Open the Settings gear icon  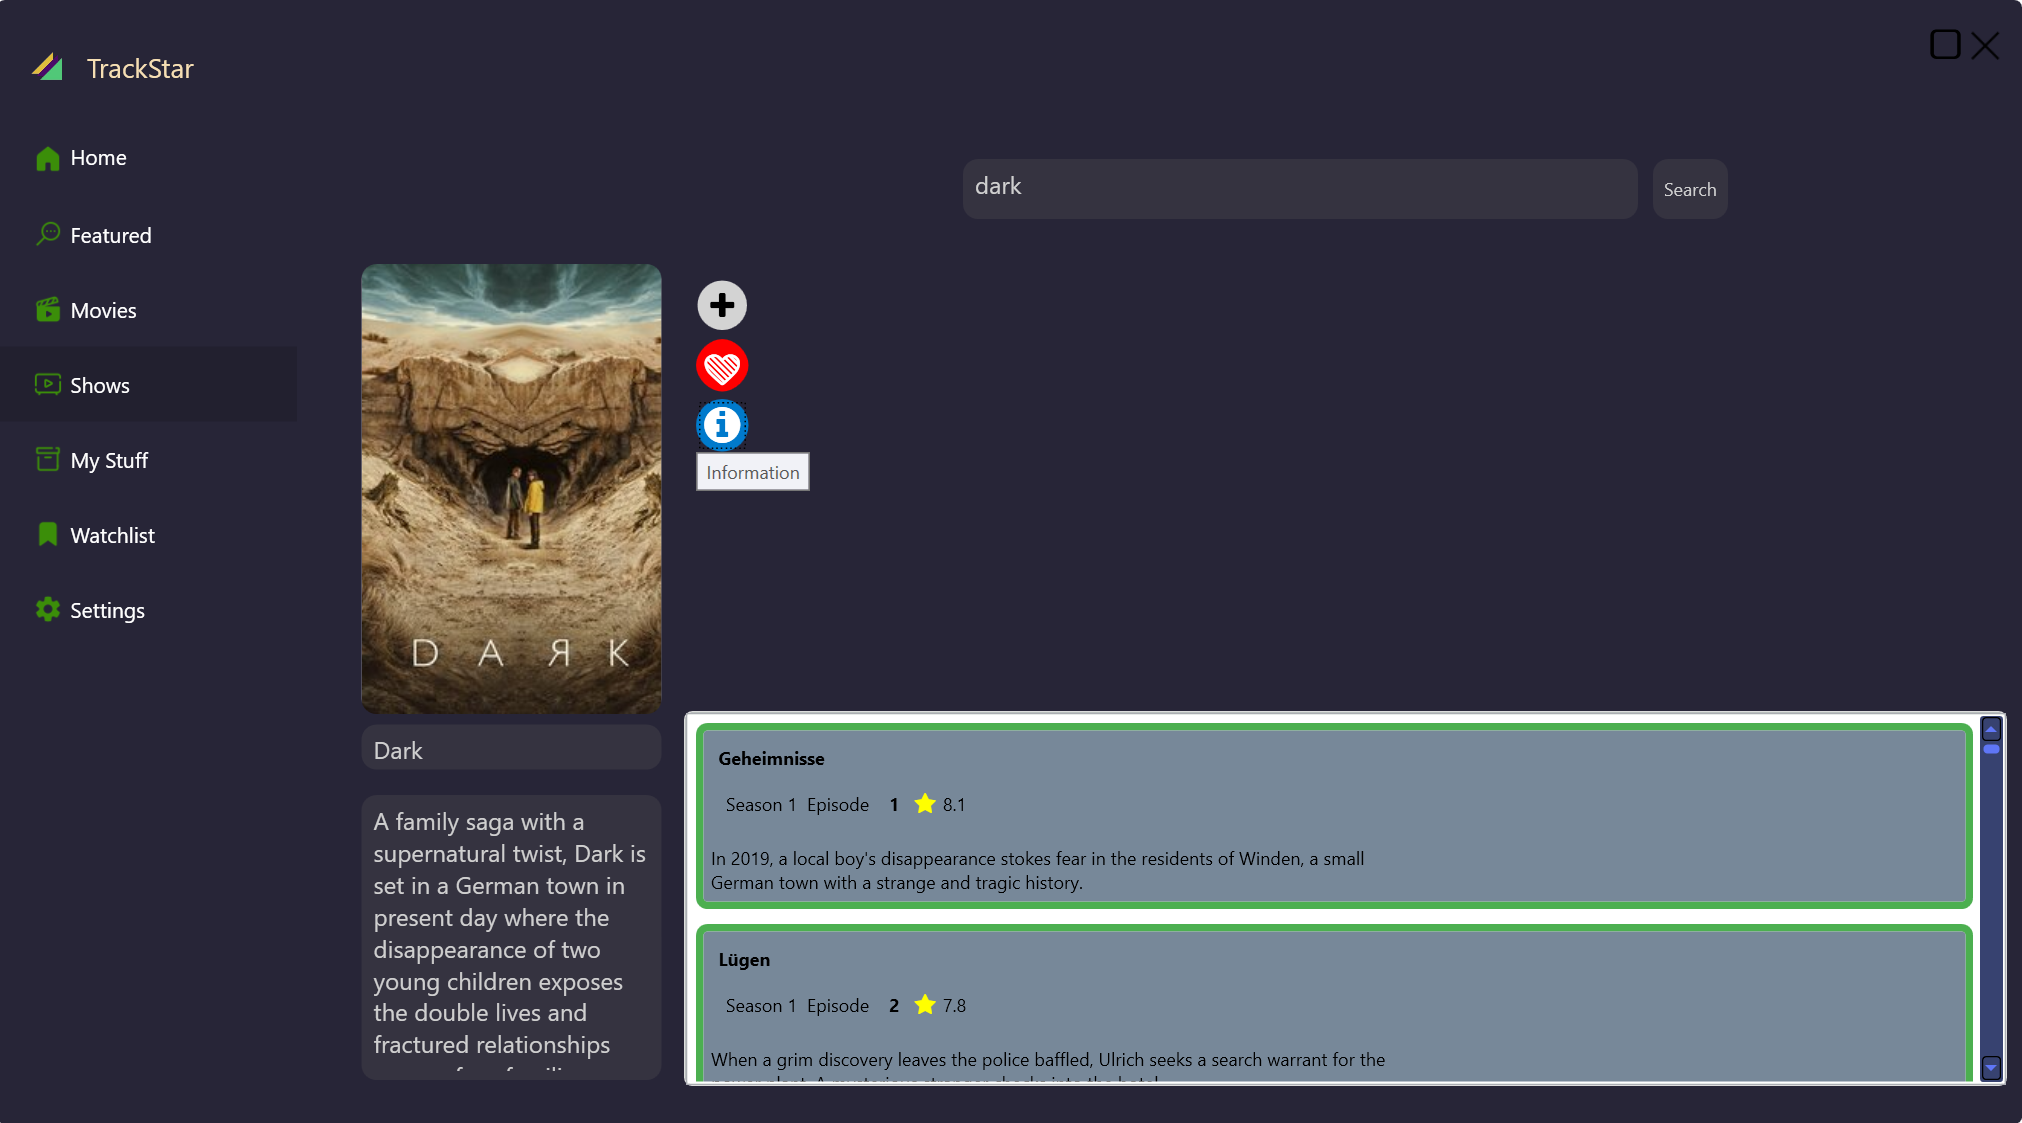[48, 610]
